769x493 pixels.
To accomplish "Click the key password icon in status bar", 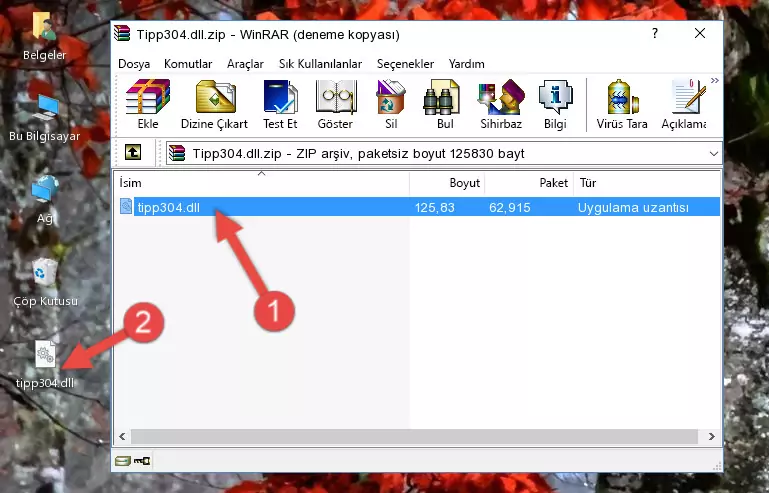I will tap(142, 460).
